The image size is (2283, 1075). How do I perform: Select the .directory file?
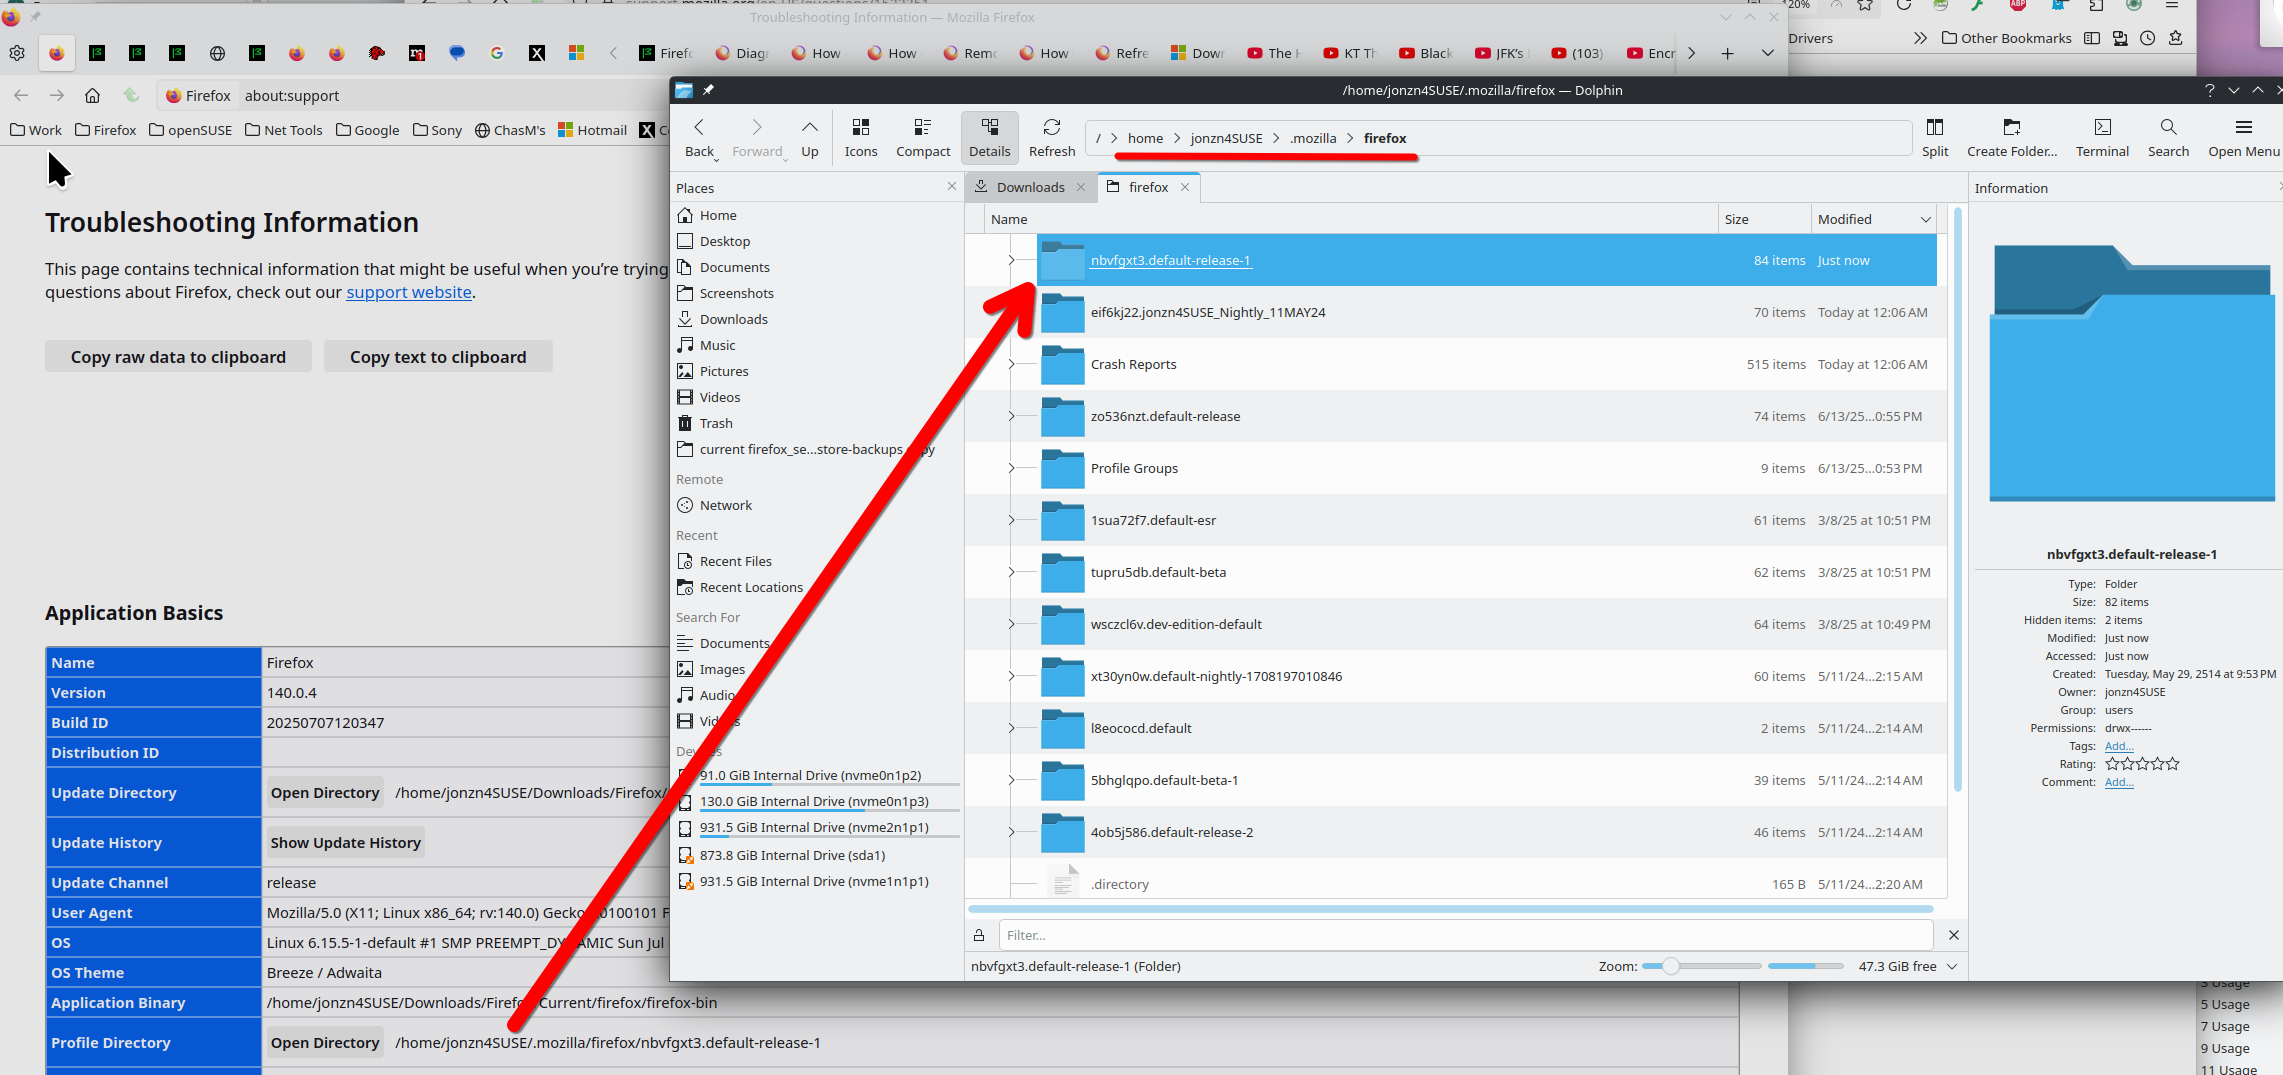[1119, 884]
